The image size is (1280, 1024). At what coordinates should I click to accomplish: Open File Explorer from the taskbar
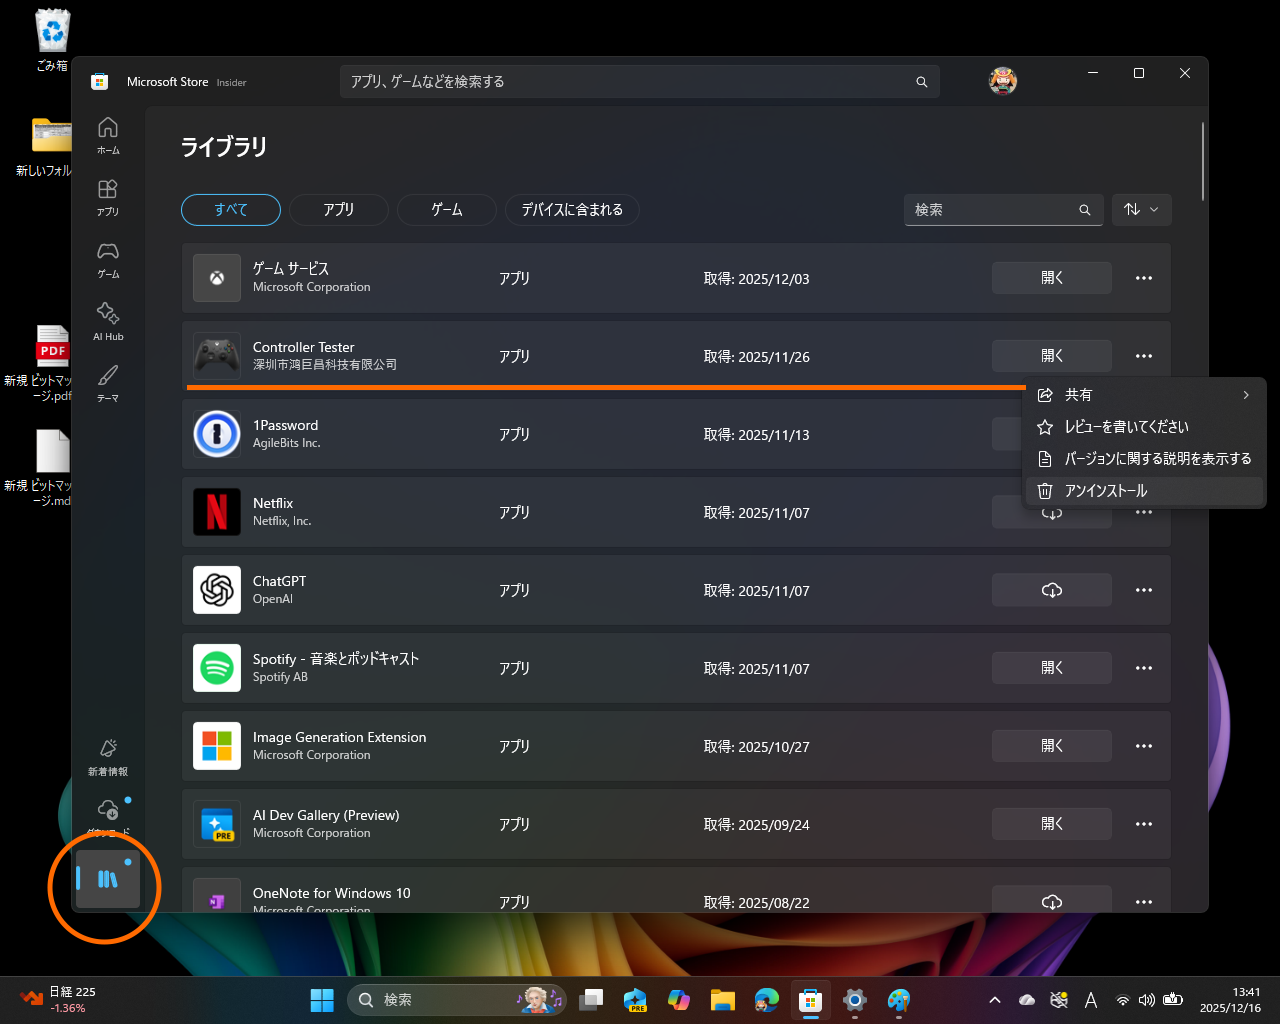723,999
